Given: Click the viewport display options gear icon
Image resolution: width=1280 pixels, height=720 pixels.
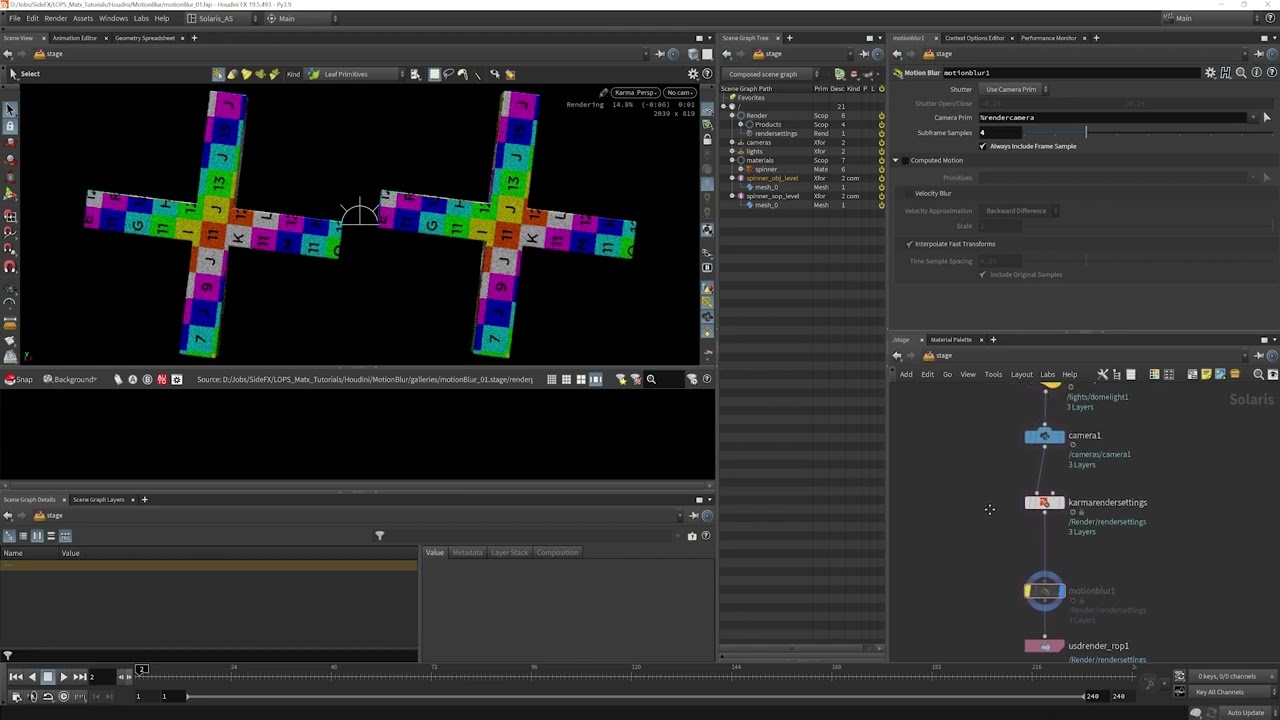Looking at the screenshot, I should 693,74.
